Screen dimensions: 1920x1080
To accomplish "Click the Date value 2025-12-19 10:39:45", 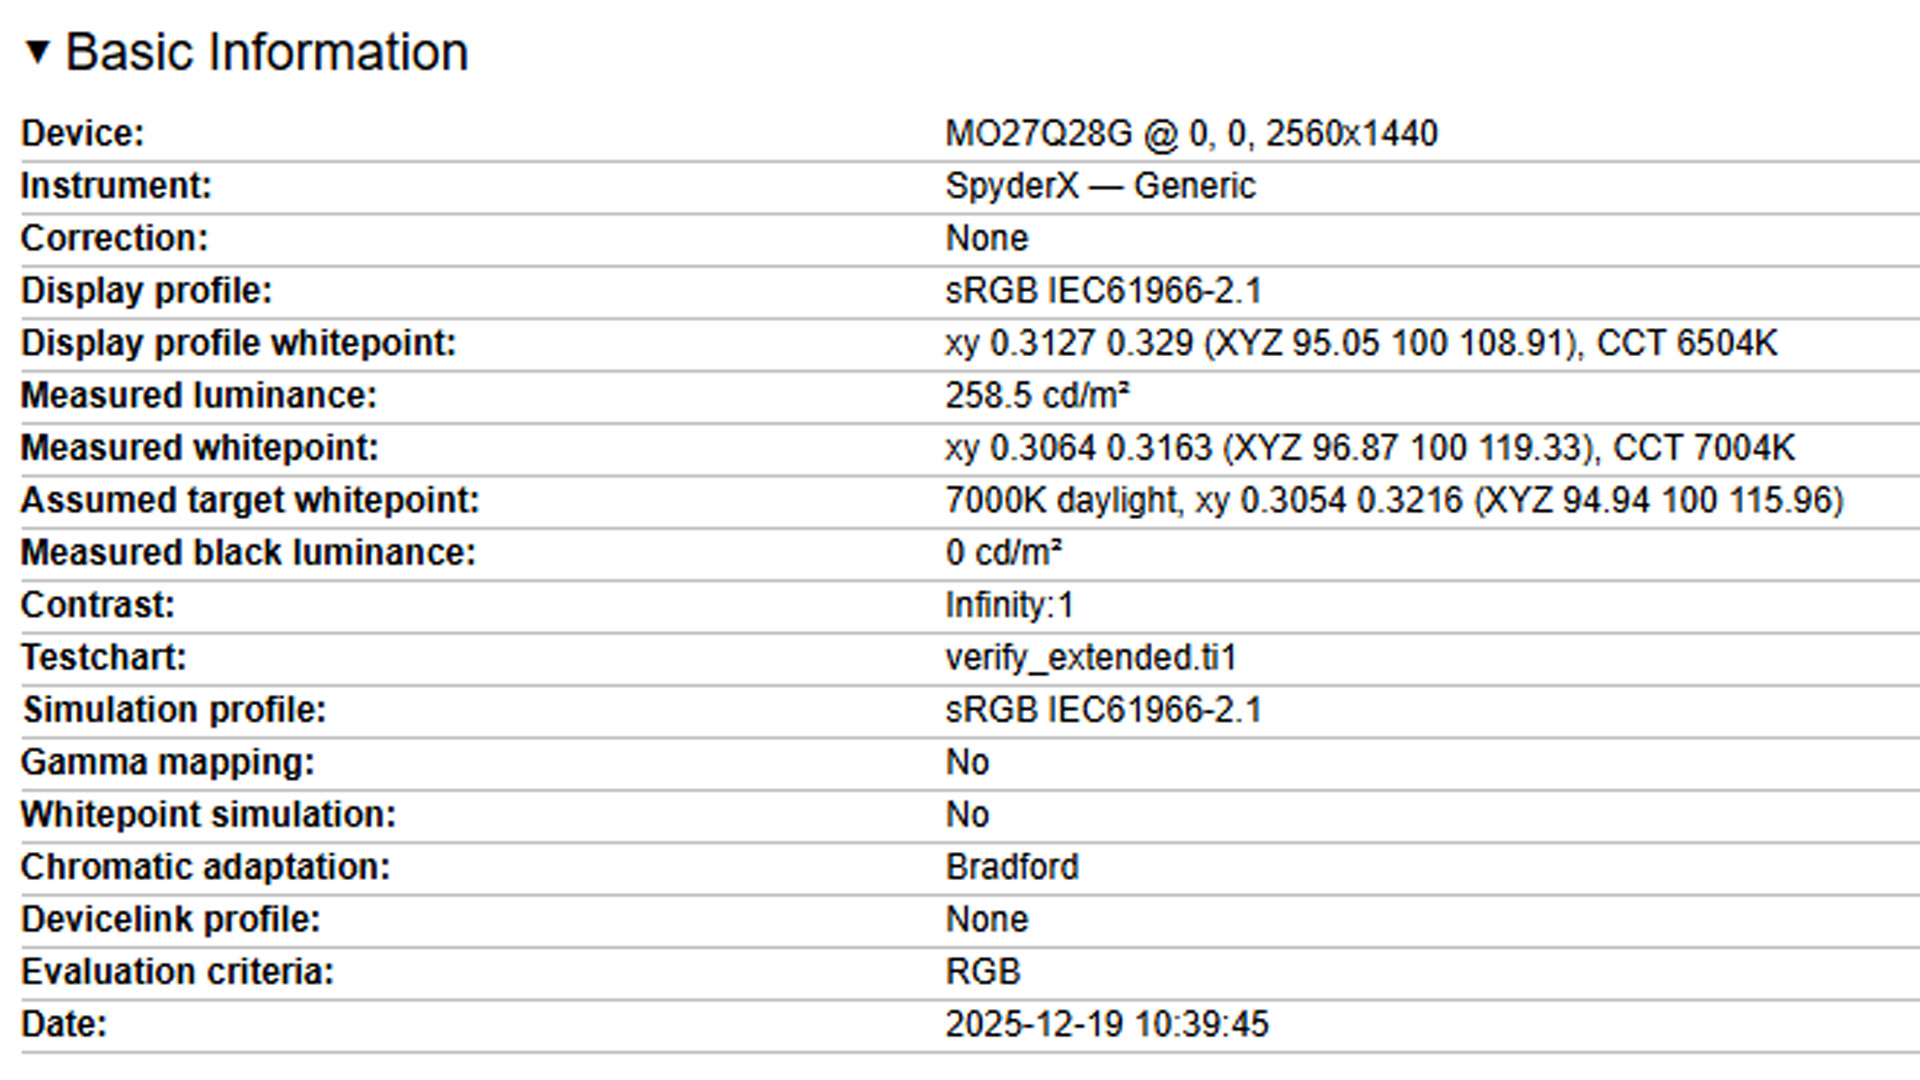I will coord(1107,1024).
